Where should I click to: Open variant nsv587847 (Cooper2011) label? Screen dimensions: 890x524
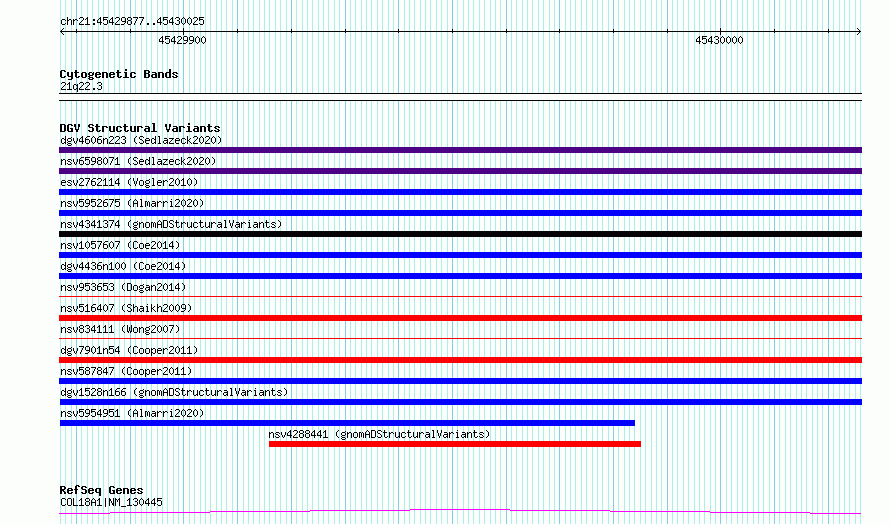[126, 371]
